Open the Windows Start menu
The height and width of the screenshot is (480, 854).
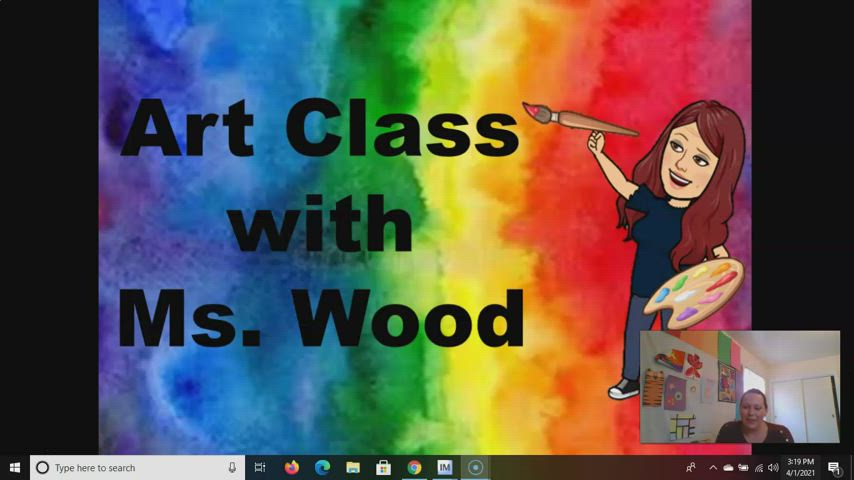point(15,467)
